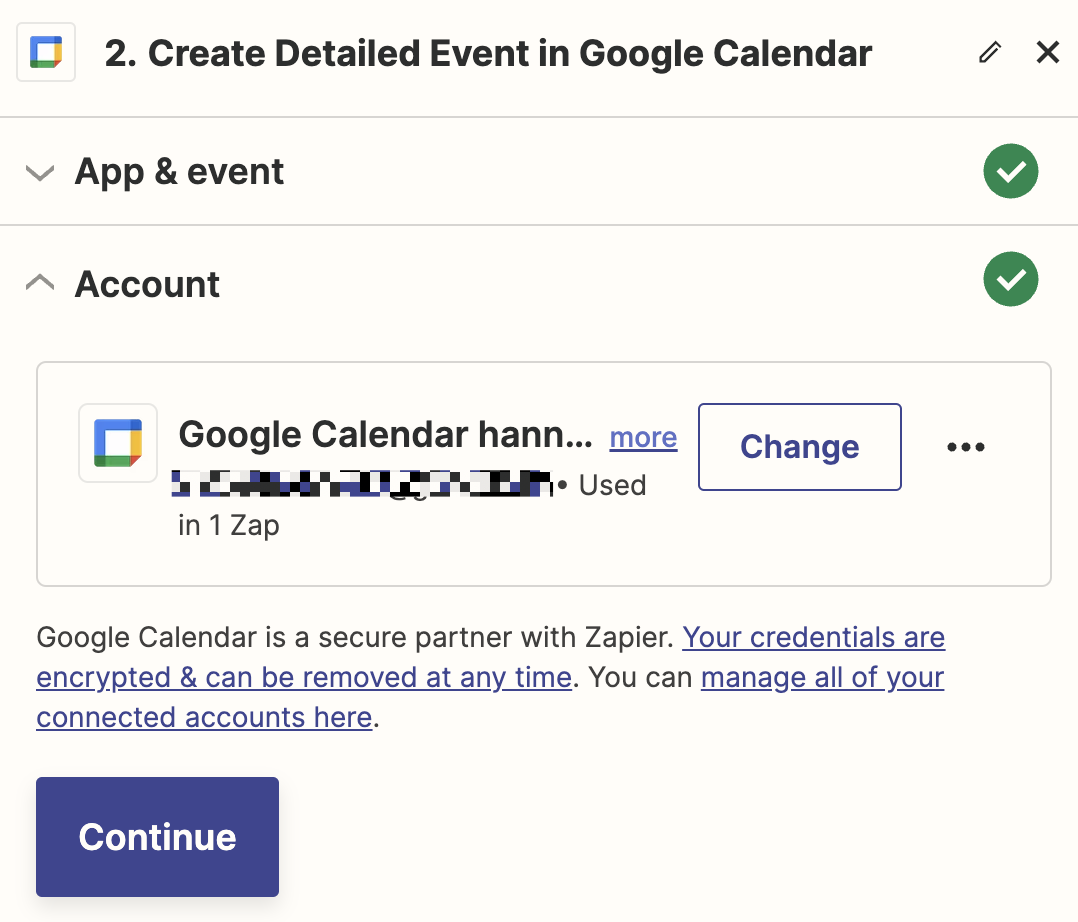Click the pencil icon to rename the step
The height and width of the screenshot is (922, 1078).
point(989,53)
